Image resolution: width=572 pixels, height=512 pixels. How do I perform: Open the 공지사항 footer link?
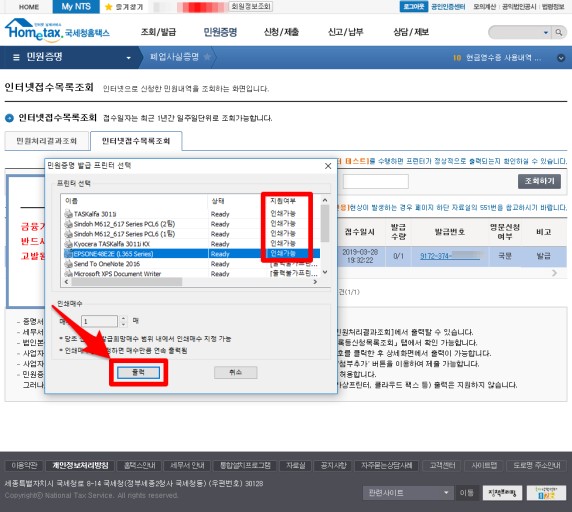tap(333, 465)
